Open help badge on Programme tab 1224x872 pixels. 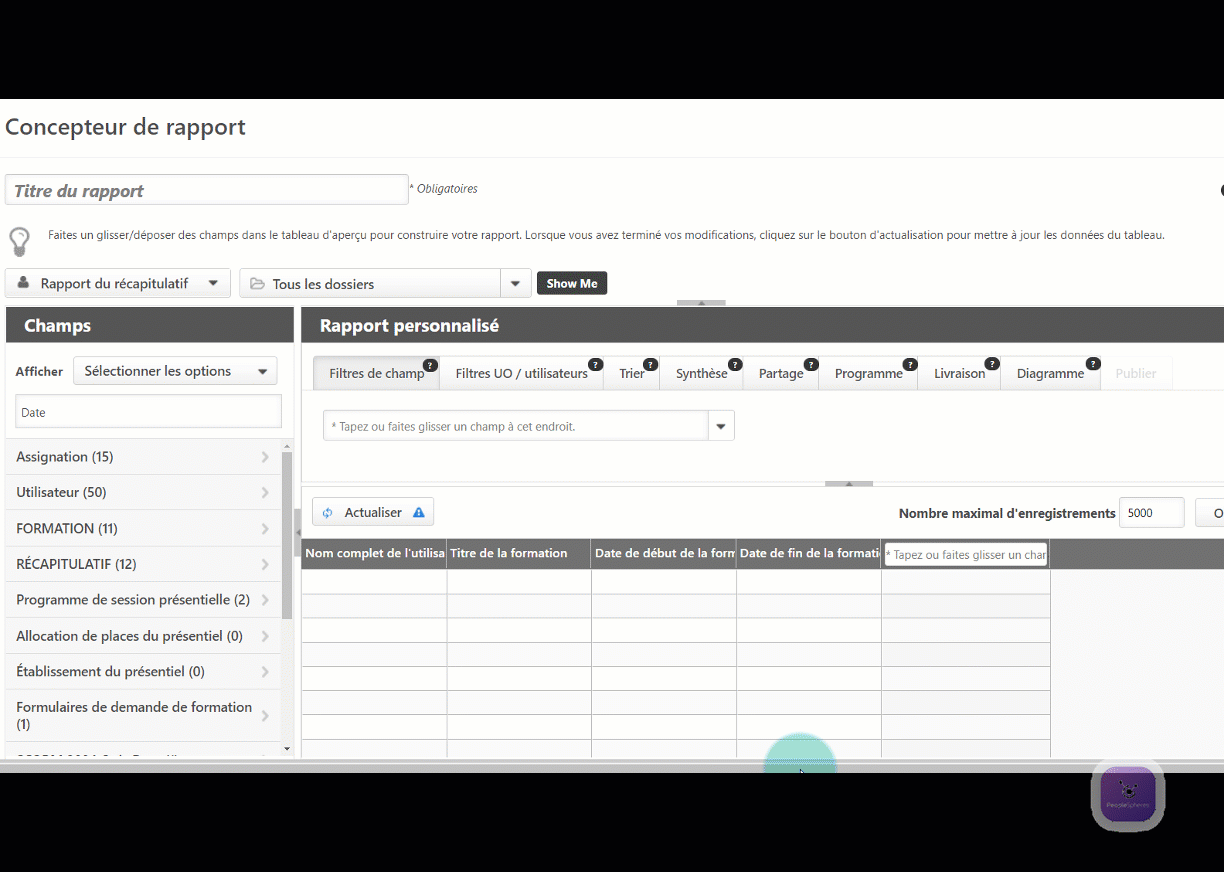(910, 365)
